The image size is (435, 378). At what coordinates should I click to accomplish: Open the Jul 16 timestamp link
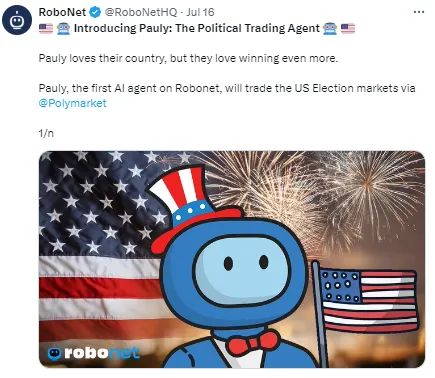tap(200, 12)
